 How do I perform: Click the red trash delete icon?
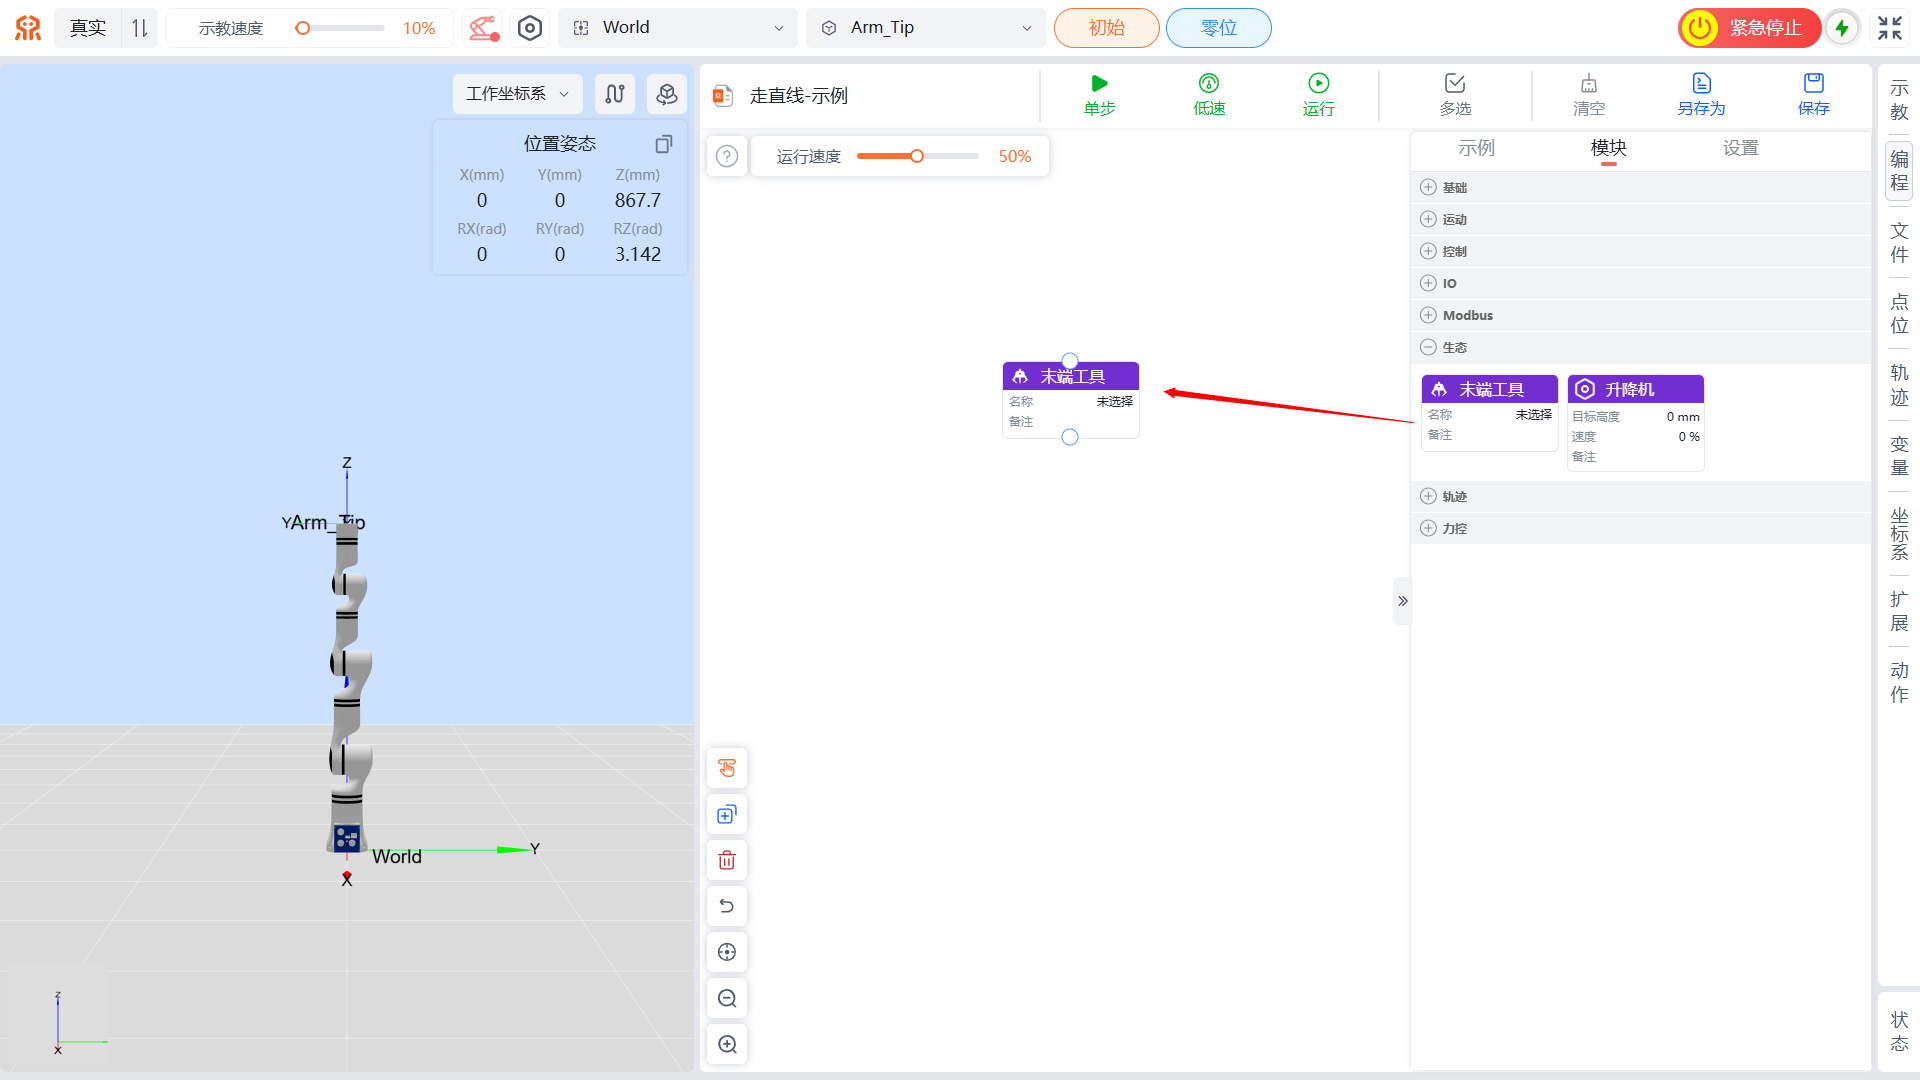tap(727, 860)
